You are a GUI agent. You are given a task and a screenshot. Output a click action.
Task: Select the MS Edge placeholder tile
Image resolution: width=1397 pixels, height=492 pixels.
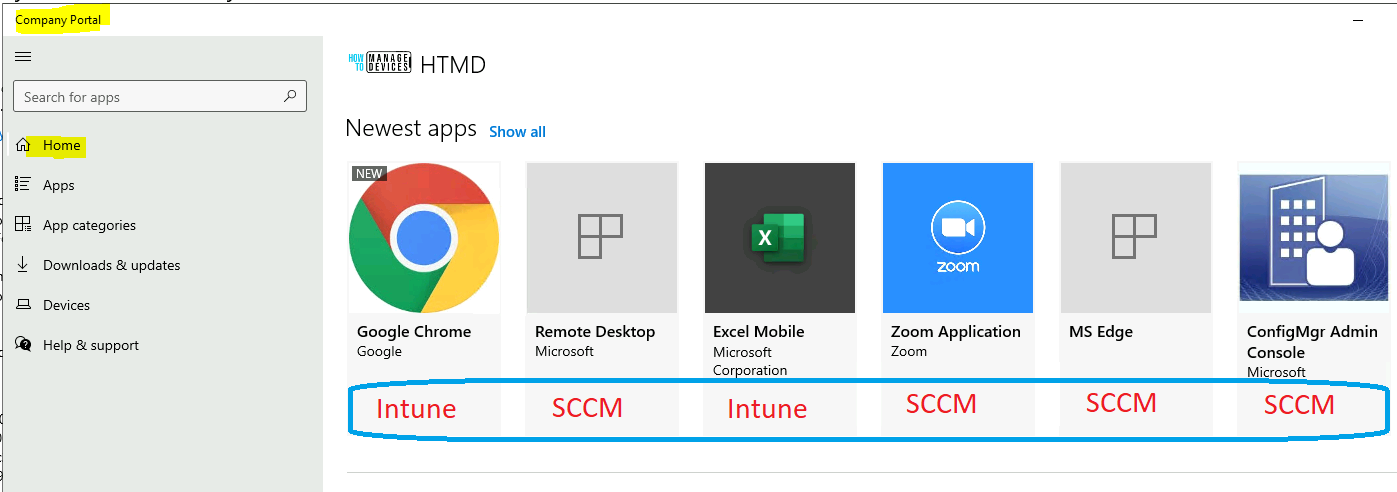point(1136,238)
